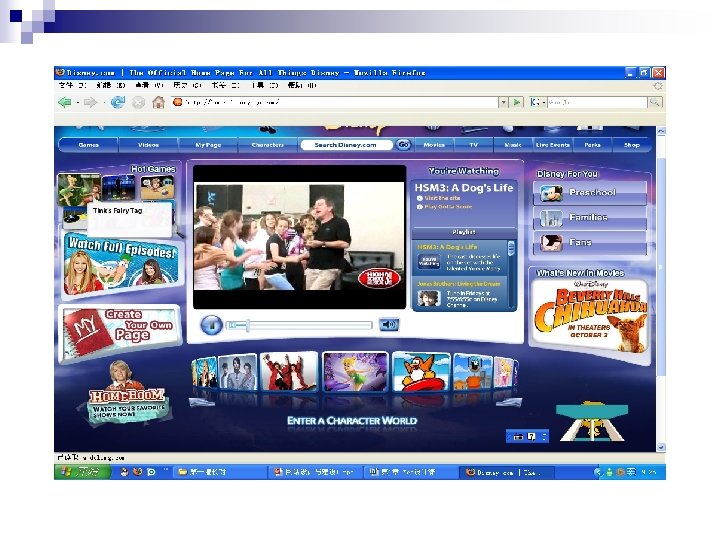Click the Beverly Hills Chihuahua movie poster
Viewport: 720px width, 540px height.
[590, 316]
